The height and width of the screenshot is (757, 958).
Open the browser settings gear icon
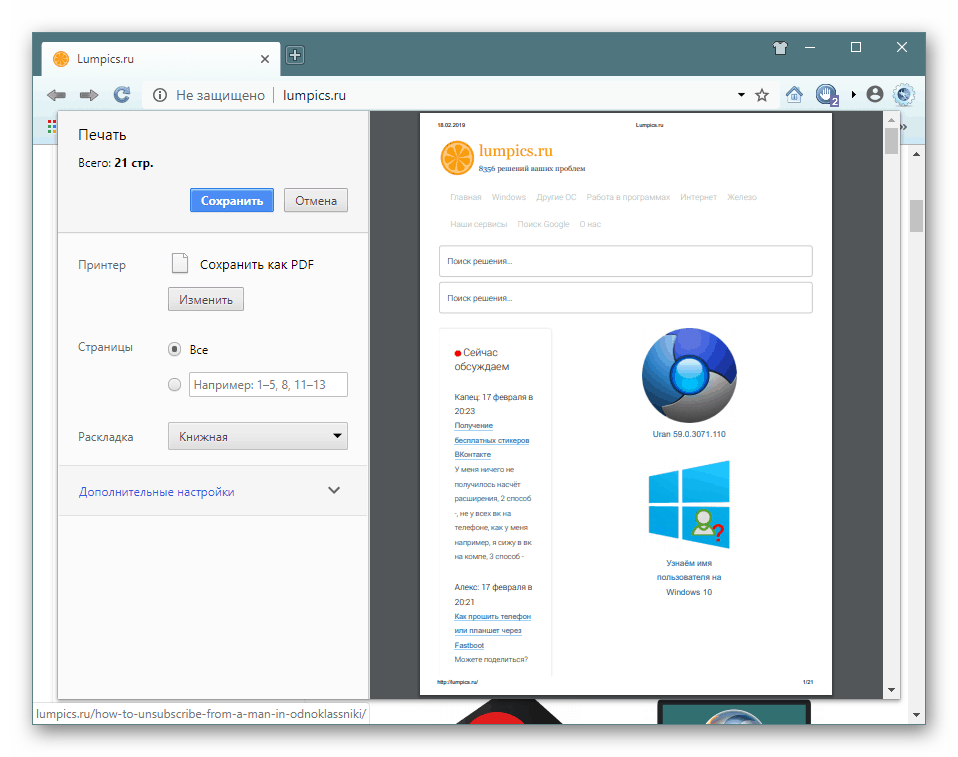tap(904, 94)
